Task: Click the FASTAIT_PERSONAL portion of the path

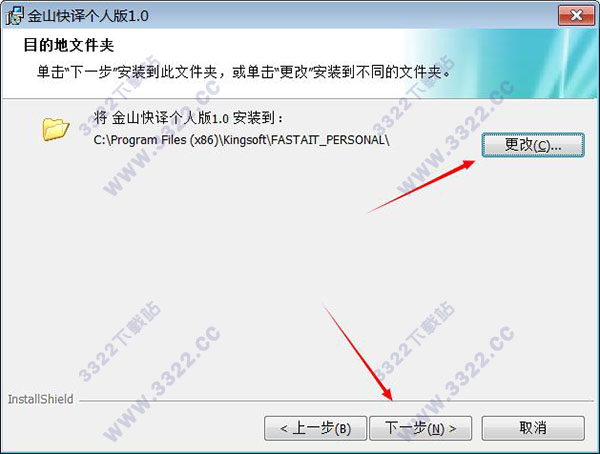Action: tap(330, 140)
